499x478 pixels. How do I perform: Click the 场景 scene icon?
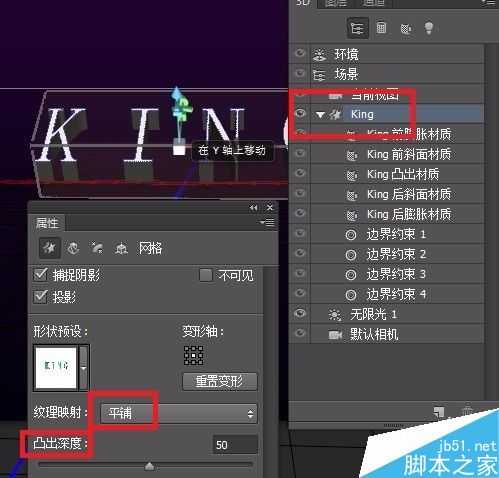pyautogui.click(x=319, y=75)
